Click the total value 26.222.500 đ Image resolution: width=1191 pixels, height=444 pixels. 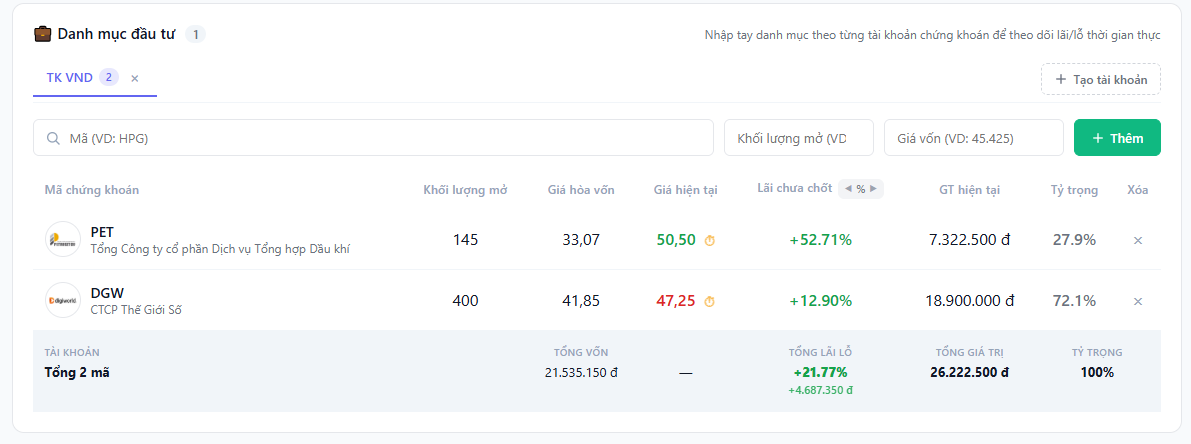969,373
